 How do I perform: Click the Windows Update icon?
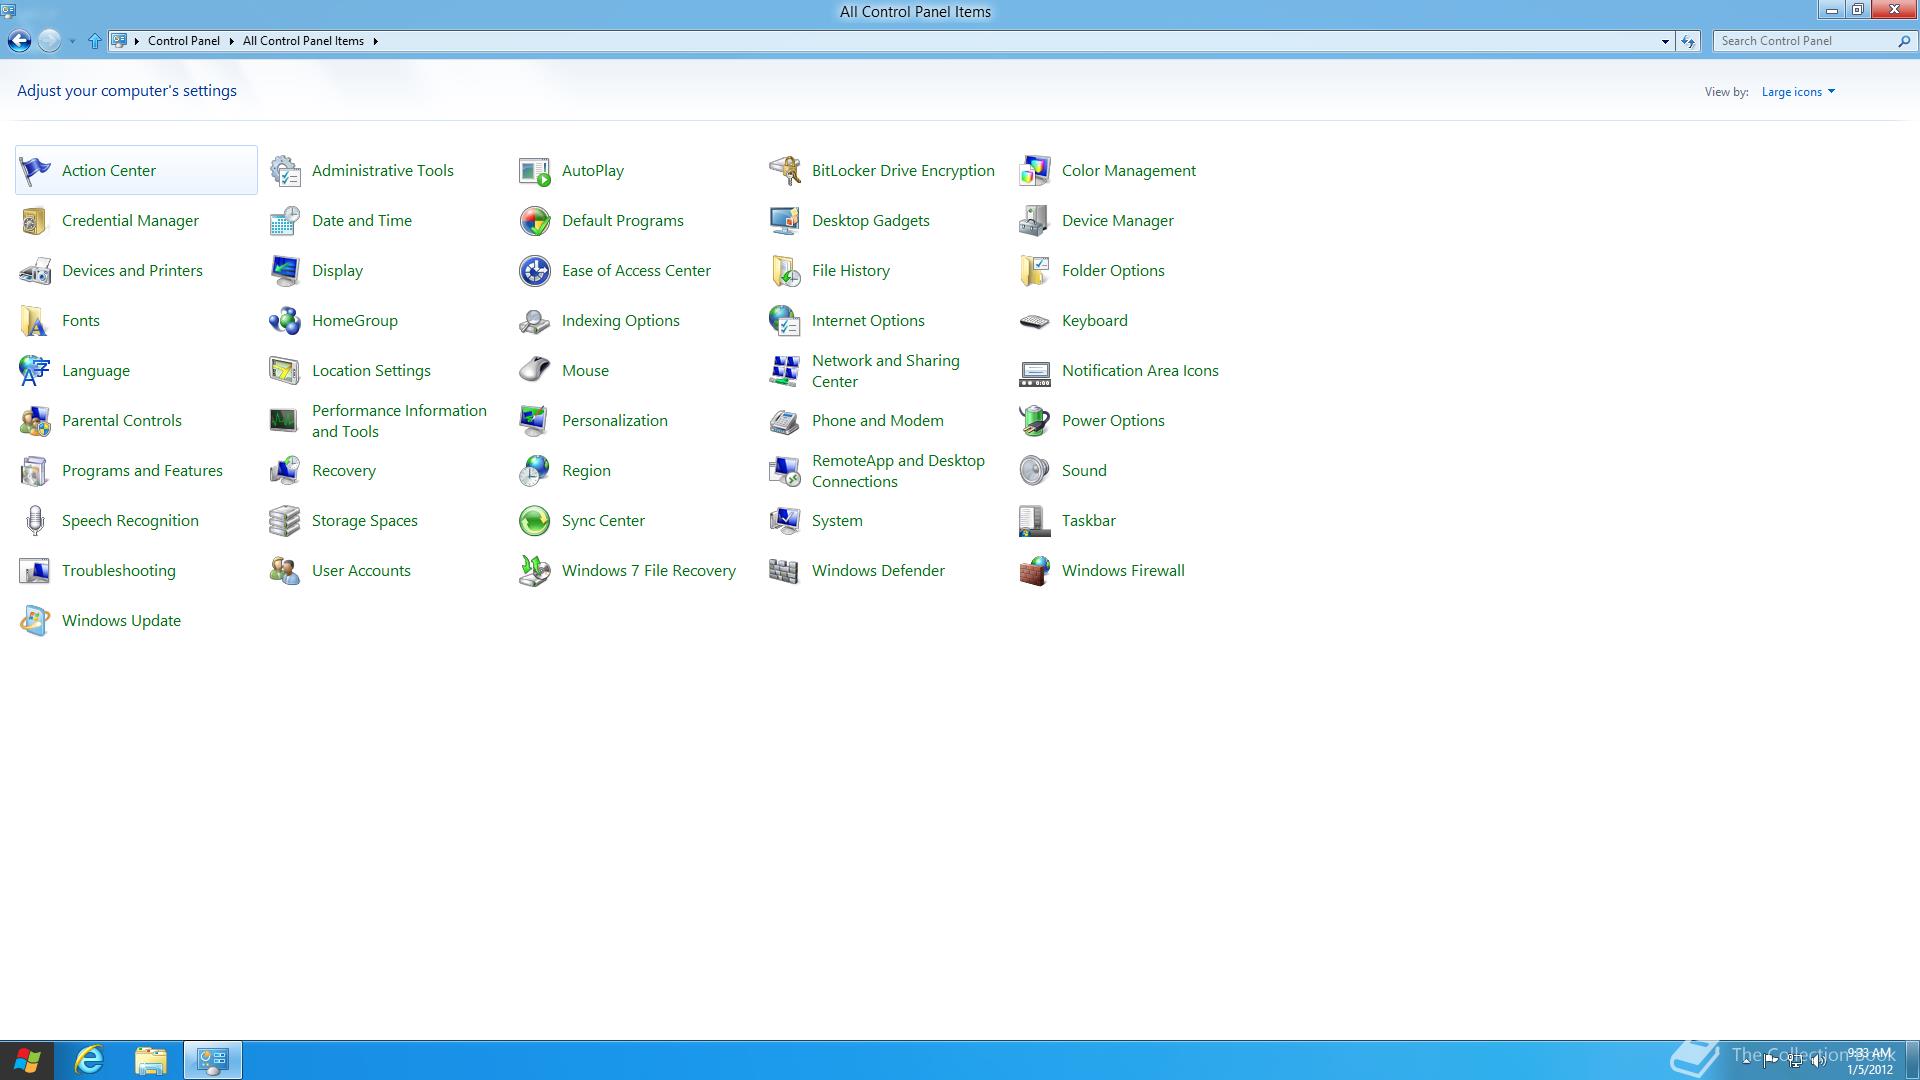35,621
